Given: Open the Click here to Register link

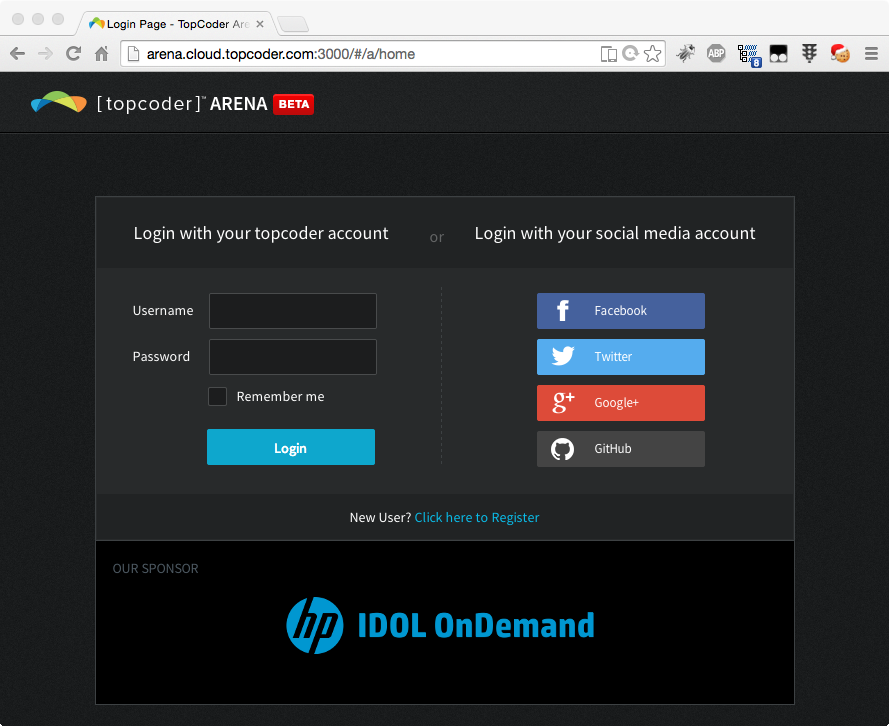Looking at the screenshot, I should click(x=477, y=517).
